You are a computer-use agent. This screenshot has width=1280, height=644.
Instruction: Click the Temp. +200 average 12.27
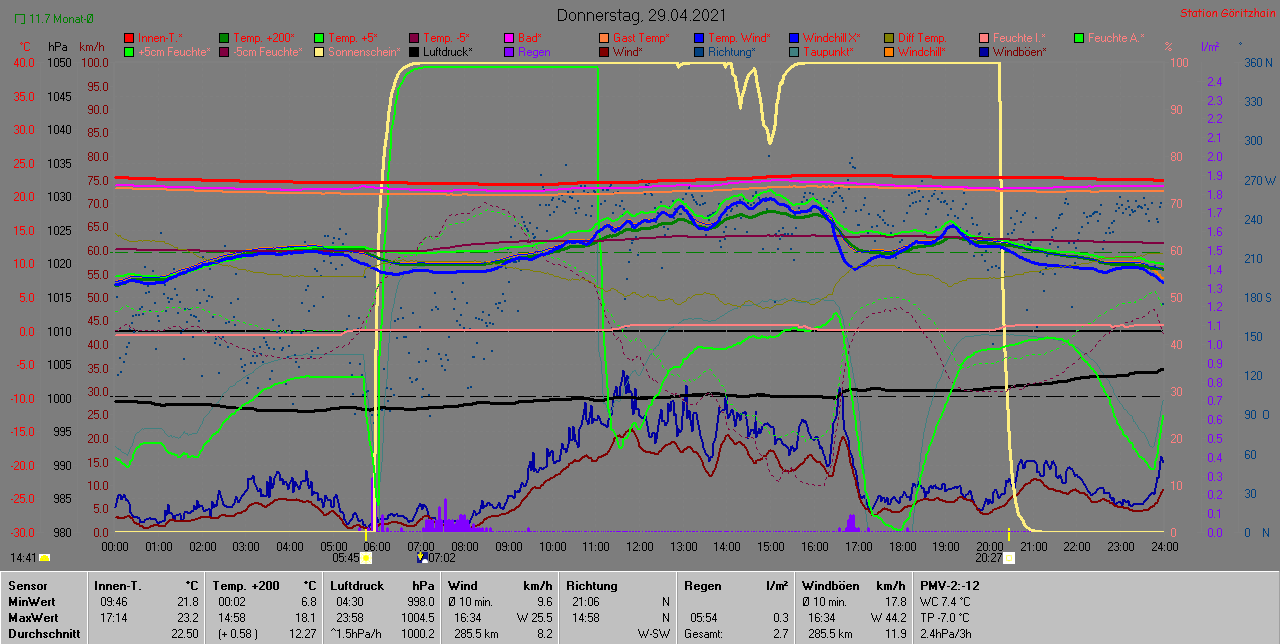click(x=305, y=634)
